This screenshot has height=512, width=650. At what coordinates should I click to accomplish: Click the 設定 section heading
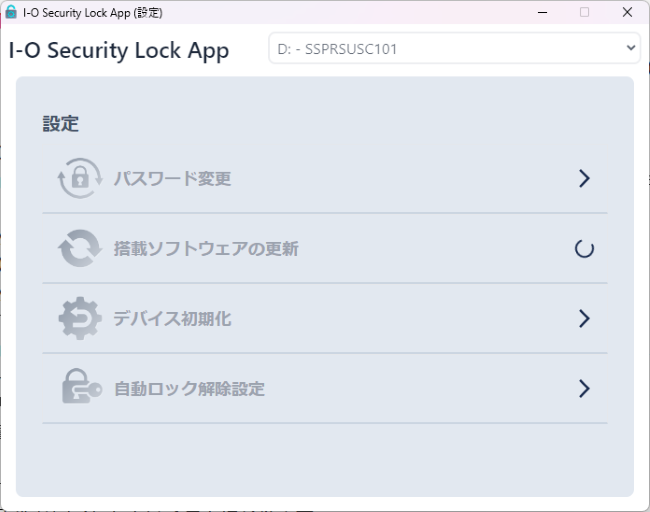click(60, 124)
